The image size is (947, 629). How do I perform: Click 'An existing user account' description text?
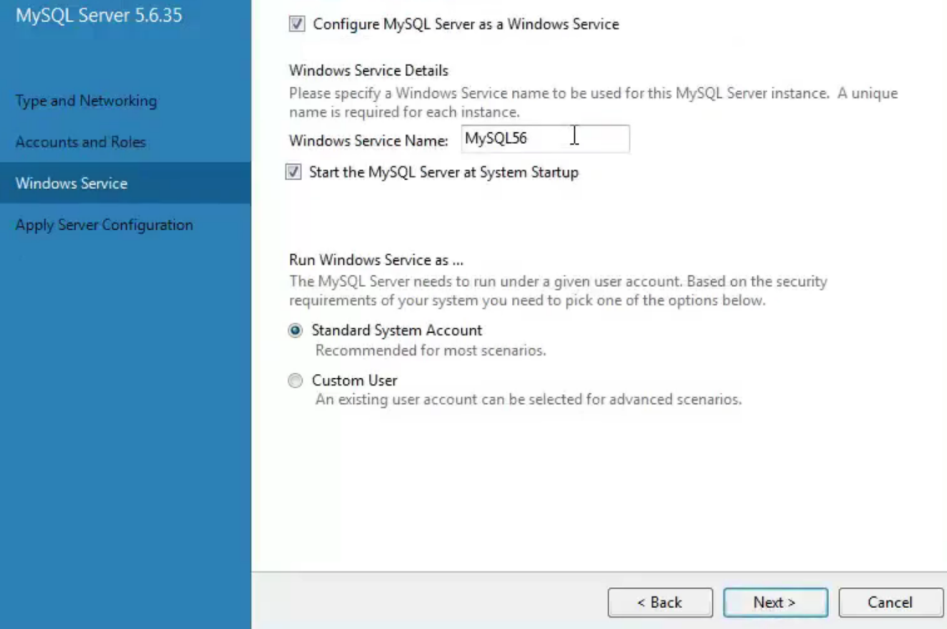(528, 400)
